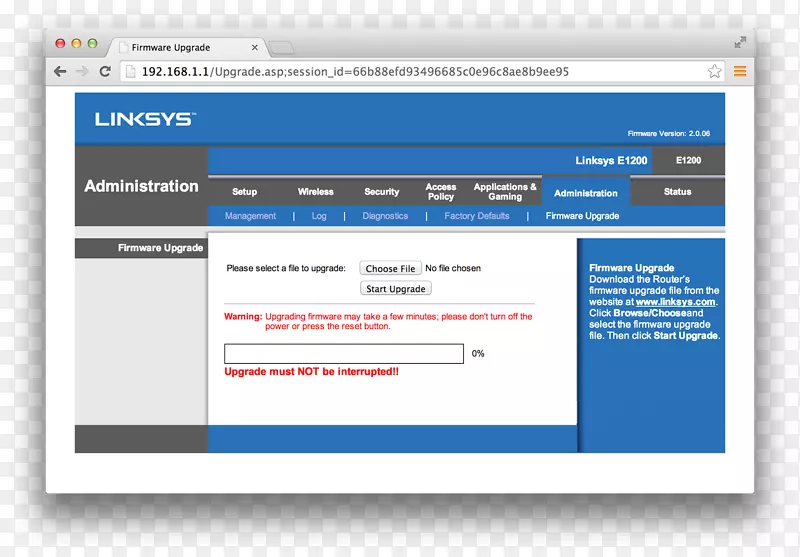Click the browser back arrow
800x557 pixels.
60,71
